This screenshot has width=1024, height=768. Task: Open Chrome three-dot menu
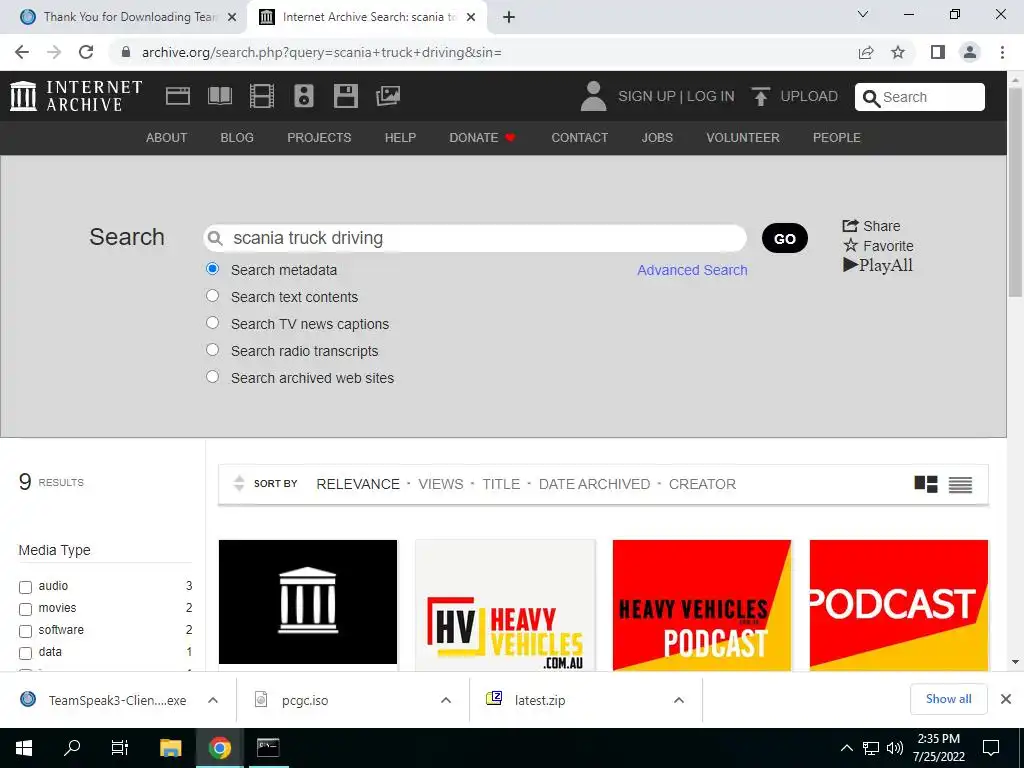point(1002,52)
